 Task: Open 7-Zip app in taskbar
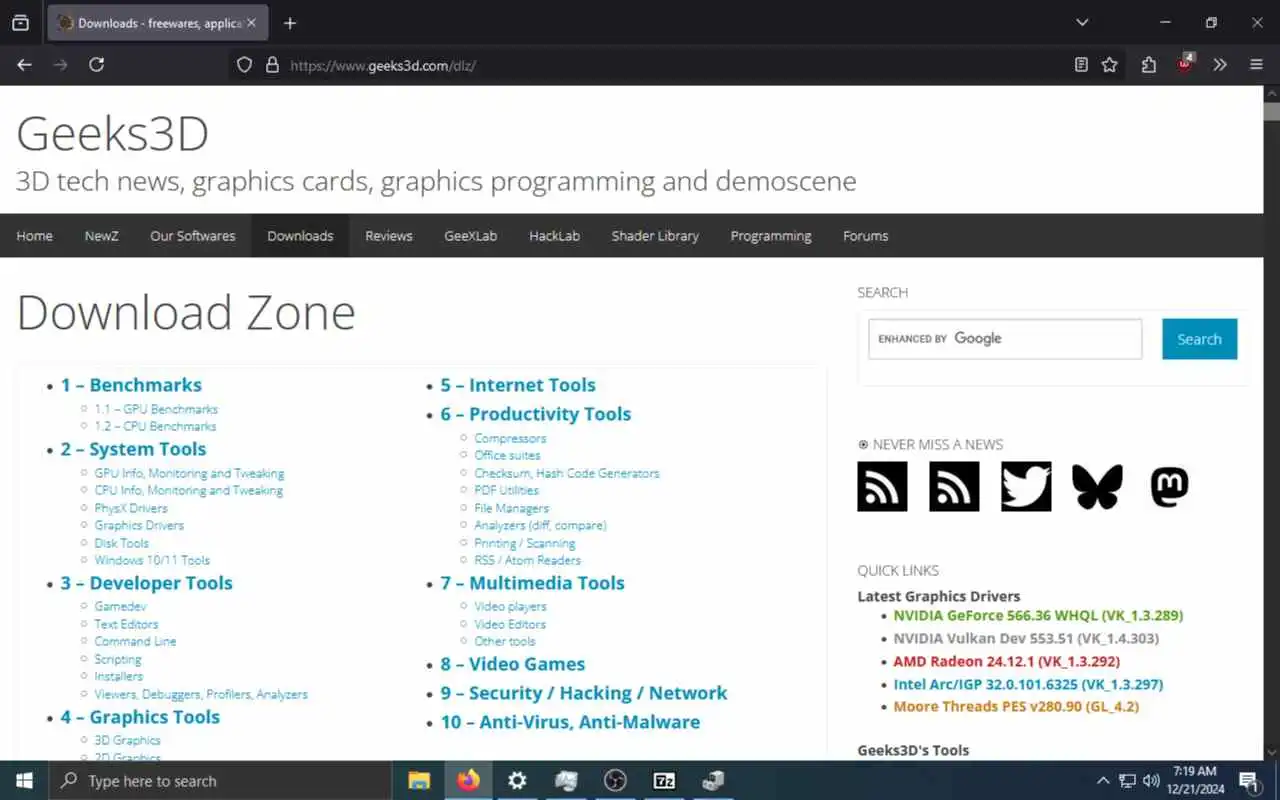tap(664, 781)
